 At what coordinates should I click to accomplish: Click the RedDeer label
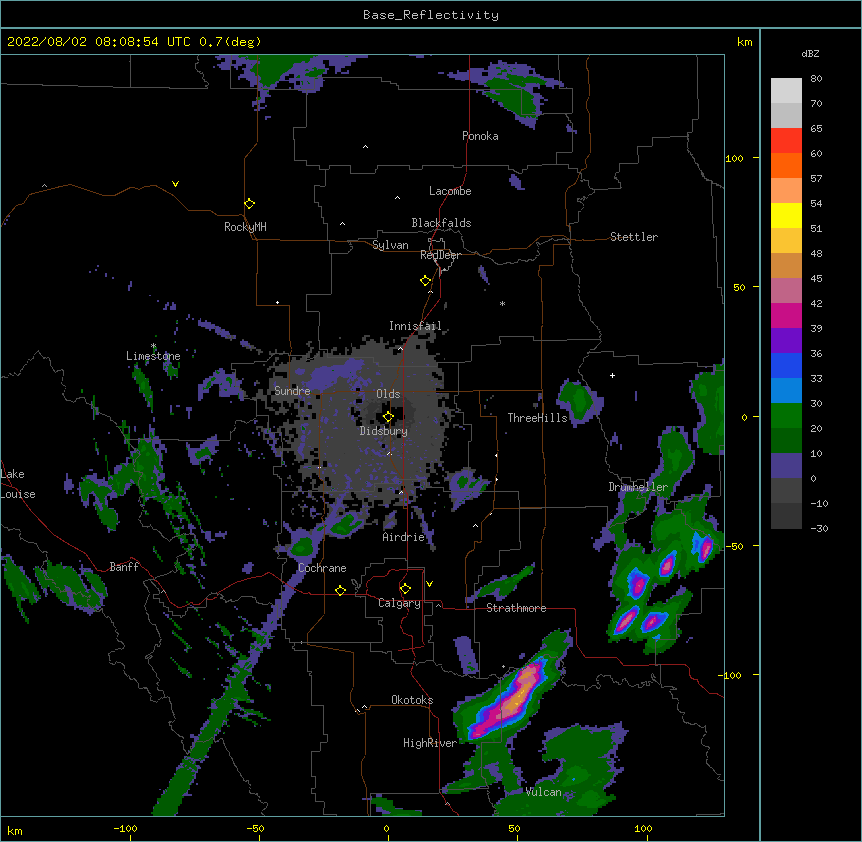pyautogui.click(x=440, y=255)
